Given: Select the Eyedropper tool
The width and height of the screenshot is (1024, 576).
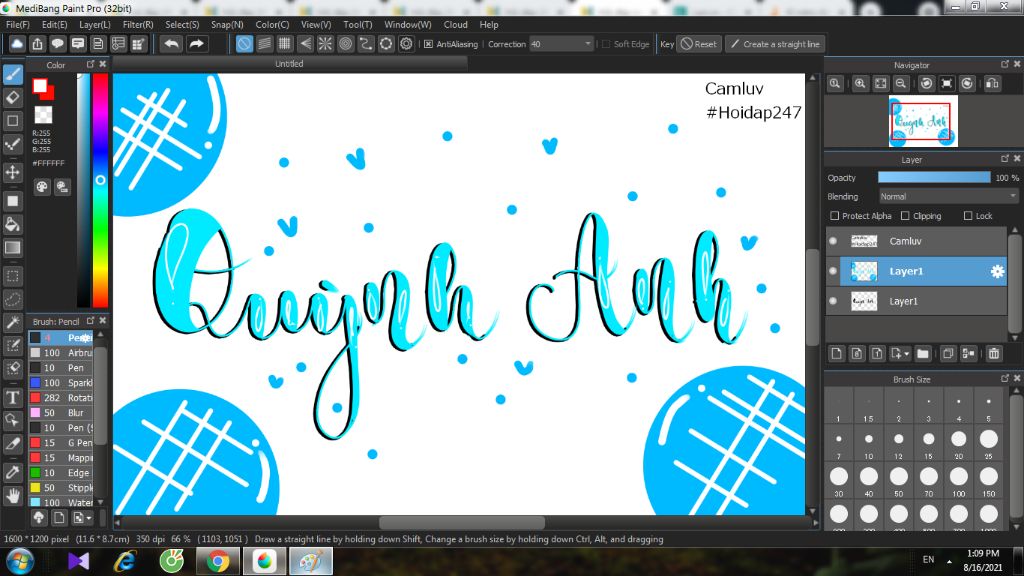Looking at the screenshot, I should tap(12, 472).
